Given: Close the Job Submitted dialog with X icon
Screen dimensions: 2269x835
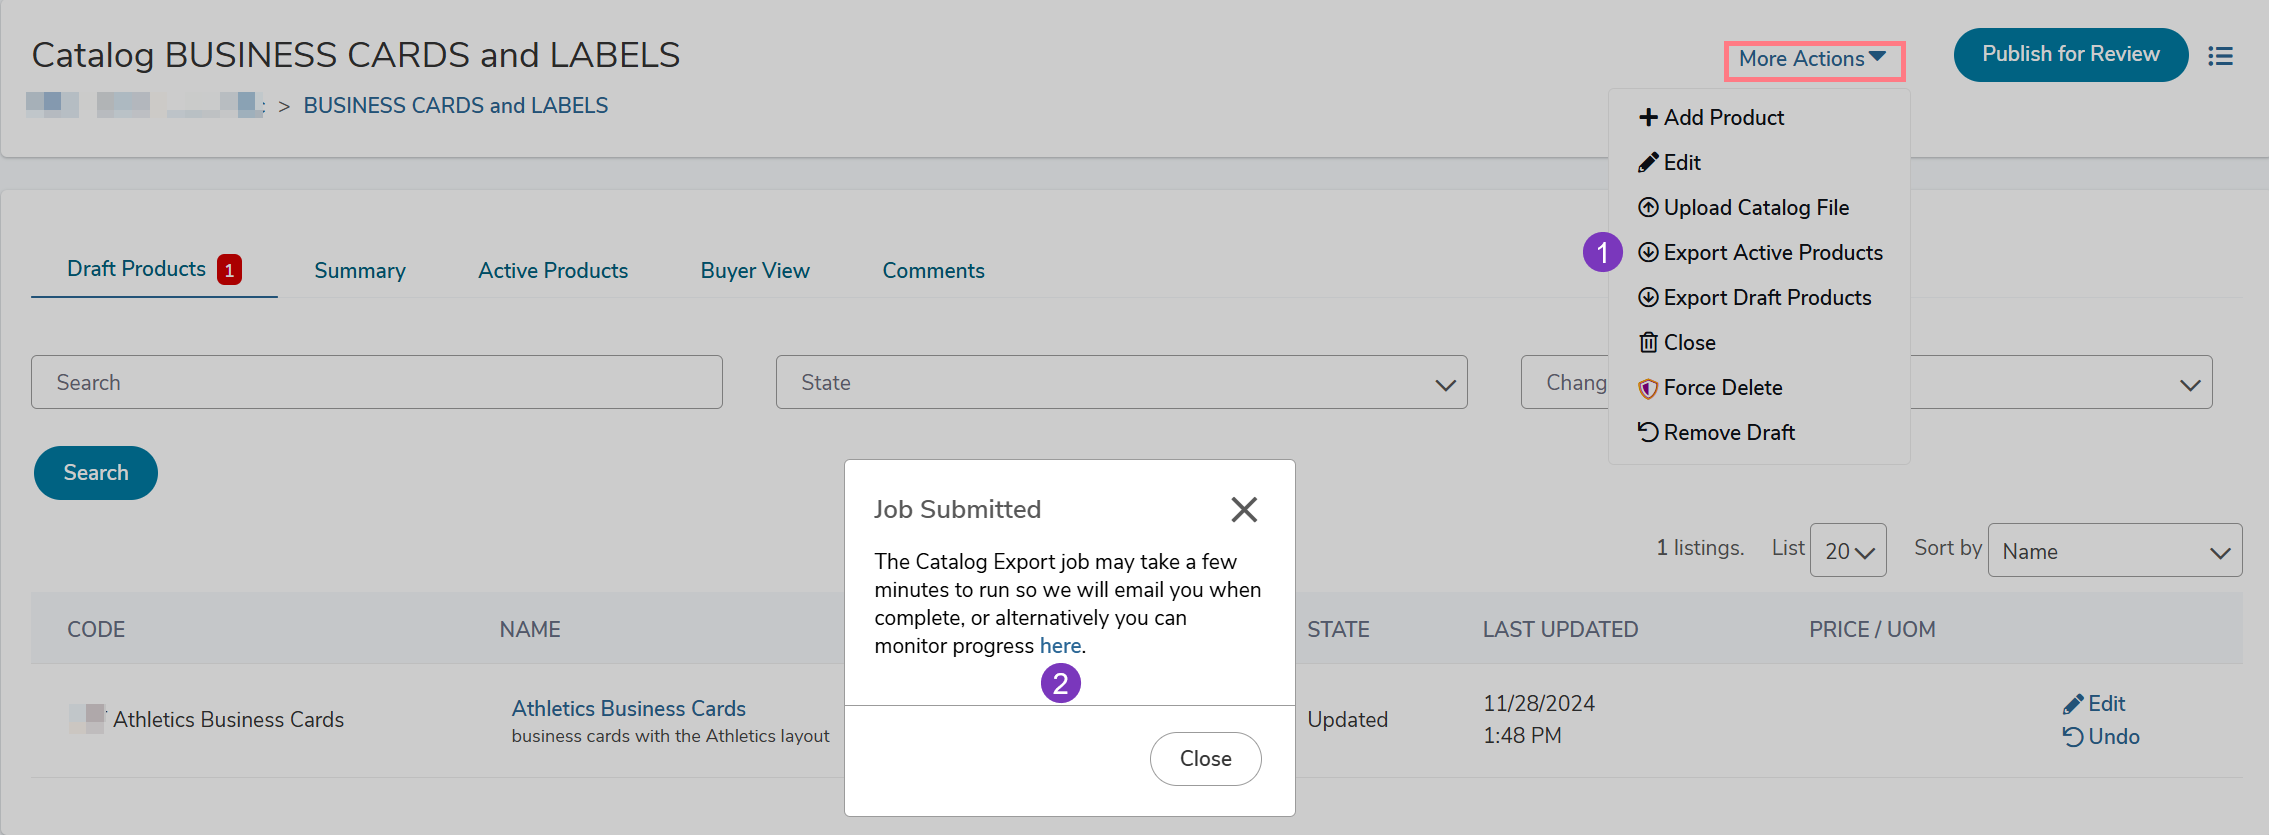Looking at the screenshot, I should pyautogui.click(x=1243, y=510).
